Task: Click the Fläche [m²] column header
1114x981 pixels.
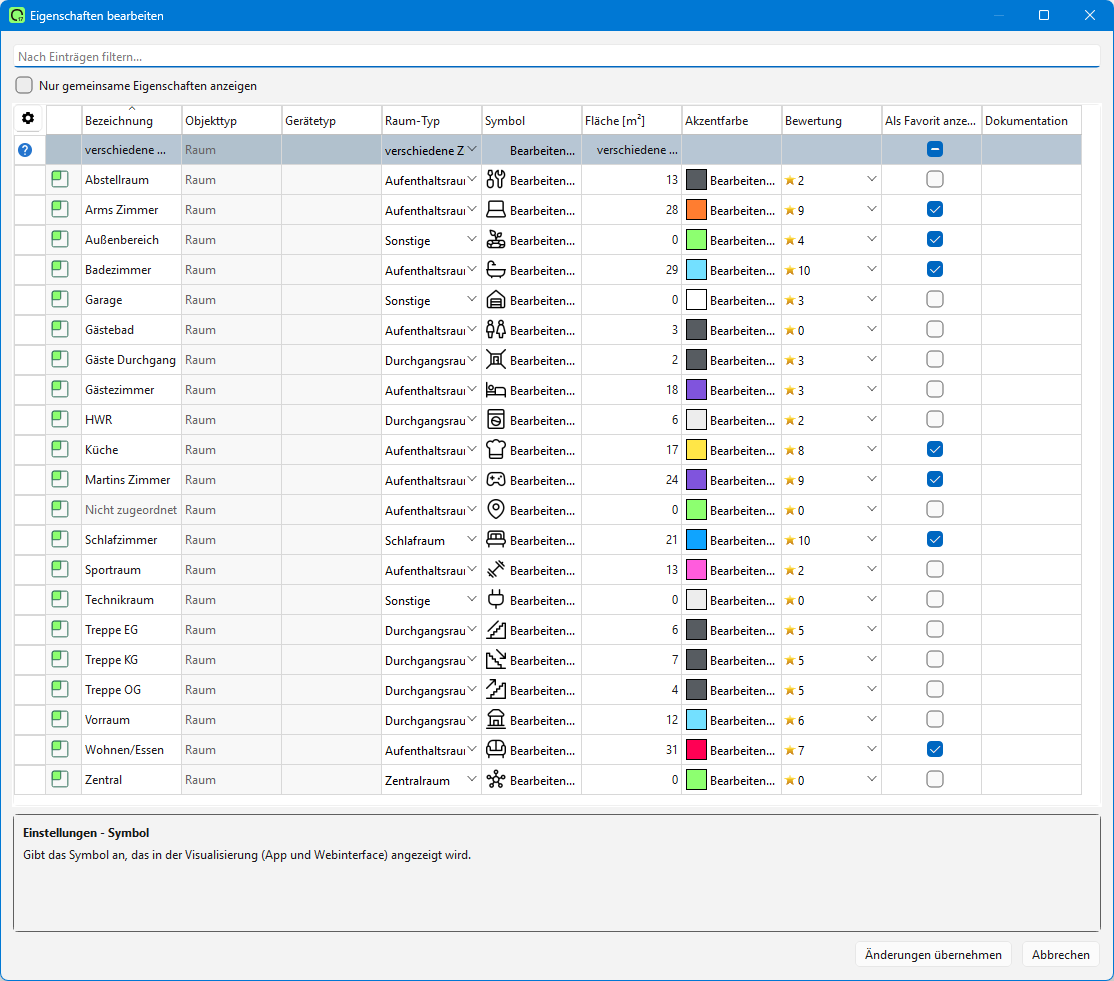Action: pyautogui.click(x=615, y=121)
